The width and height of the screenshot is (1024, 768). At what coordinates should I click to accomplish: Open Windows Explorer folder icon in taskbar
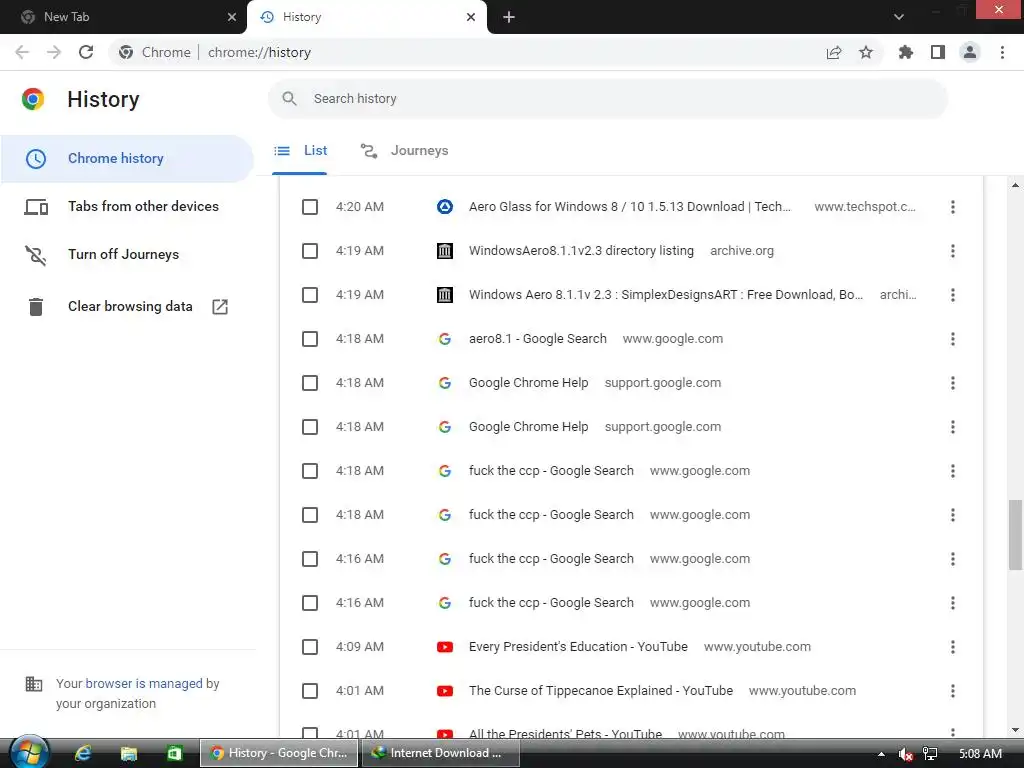(x=129, y=754)
